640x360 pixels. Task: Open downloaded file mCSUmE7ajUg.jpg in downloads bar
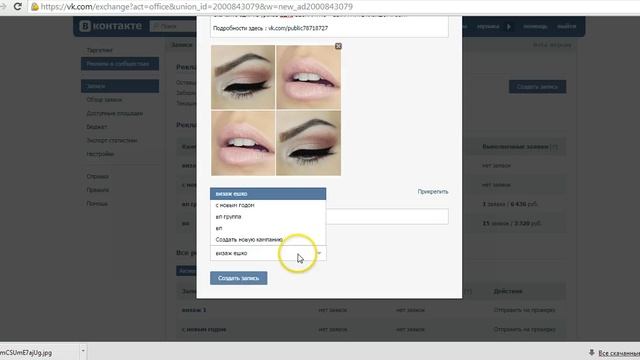click(x=26, y=352)
